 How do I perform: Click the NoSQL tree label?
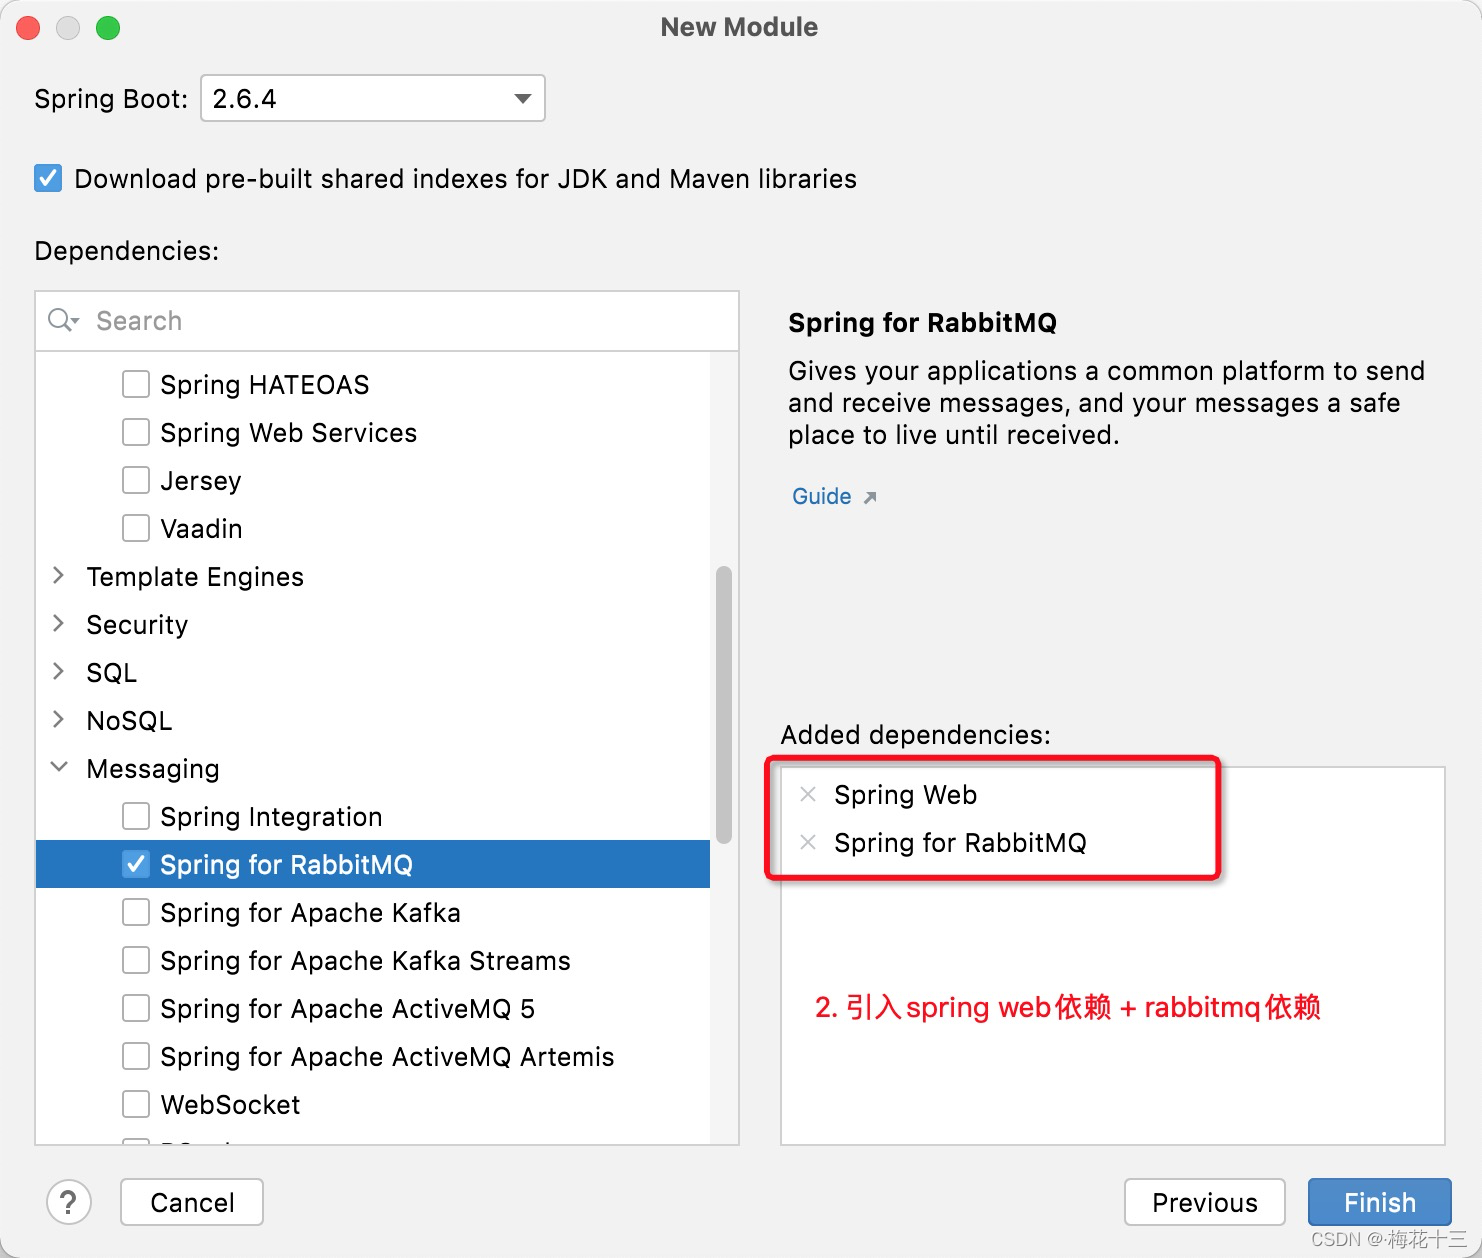(x=129, y=721)
